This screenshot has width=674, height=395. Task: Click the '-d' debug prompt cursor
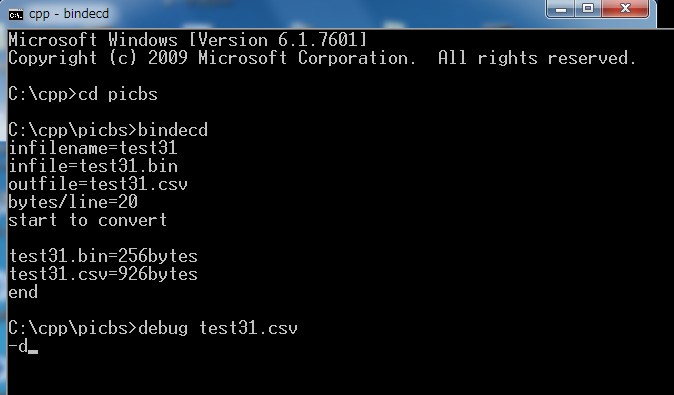coord(23,346)
